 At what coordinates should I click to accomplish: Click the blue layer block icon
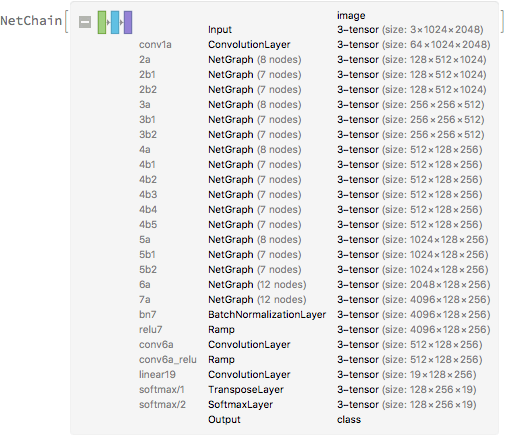pyautogui.click(x=115, y=22)
